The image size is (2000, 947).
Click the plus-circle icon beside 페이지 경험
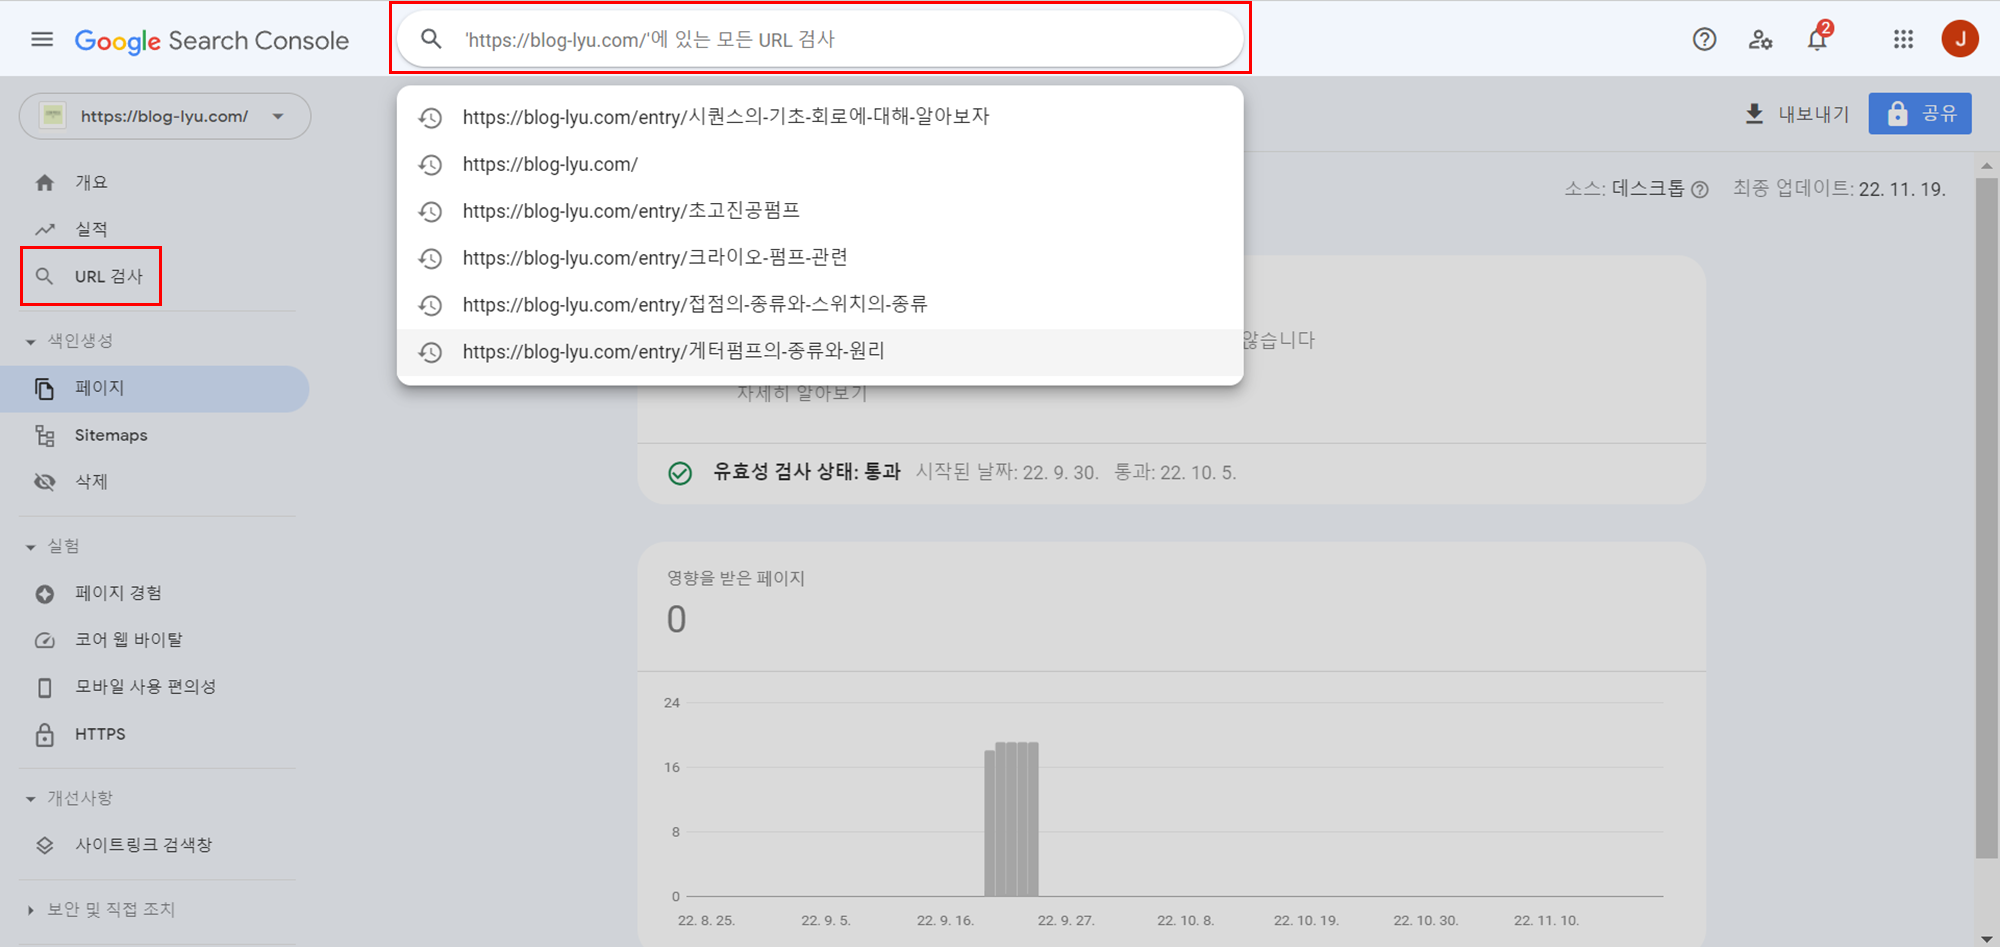(45, 594)
